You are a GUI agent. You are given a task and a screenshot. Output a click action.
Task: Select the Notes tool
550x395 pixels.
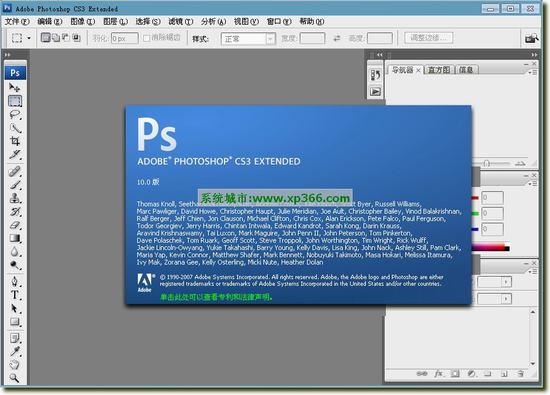click(x=15, y=338)
